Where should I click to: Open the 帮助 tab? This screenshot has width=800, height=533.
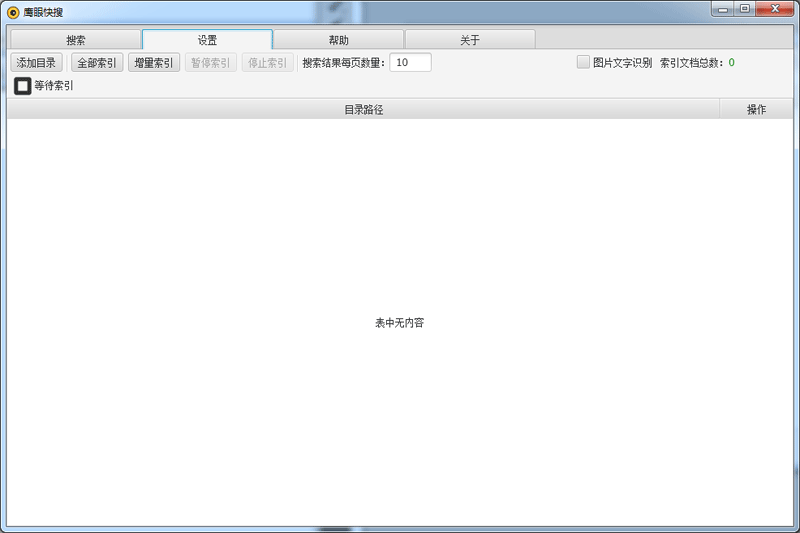(339, 40)
